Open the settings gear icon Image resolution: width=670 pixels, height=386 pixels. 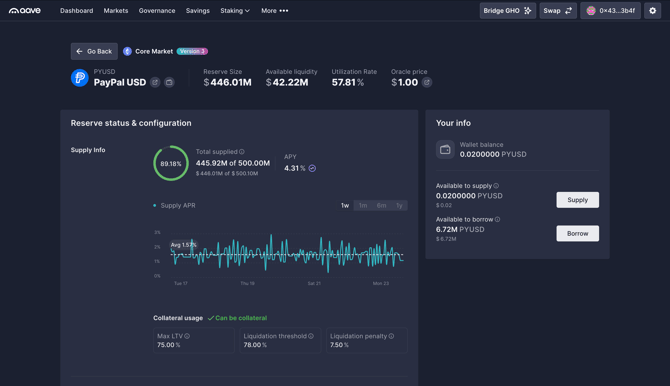pos(652,11)
